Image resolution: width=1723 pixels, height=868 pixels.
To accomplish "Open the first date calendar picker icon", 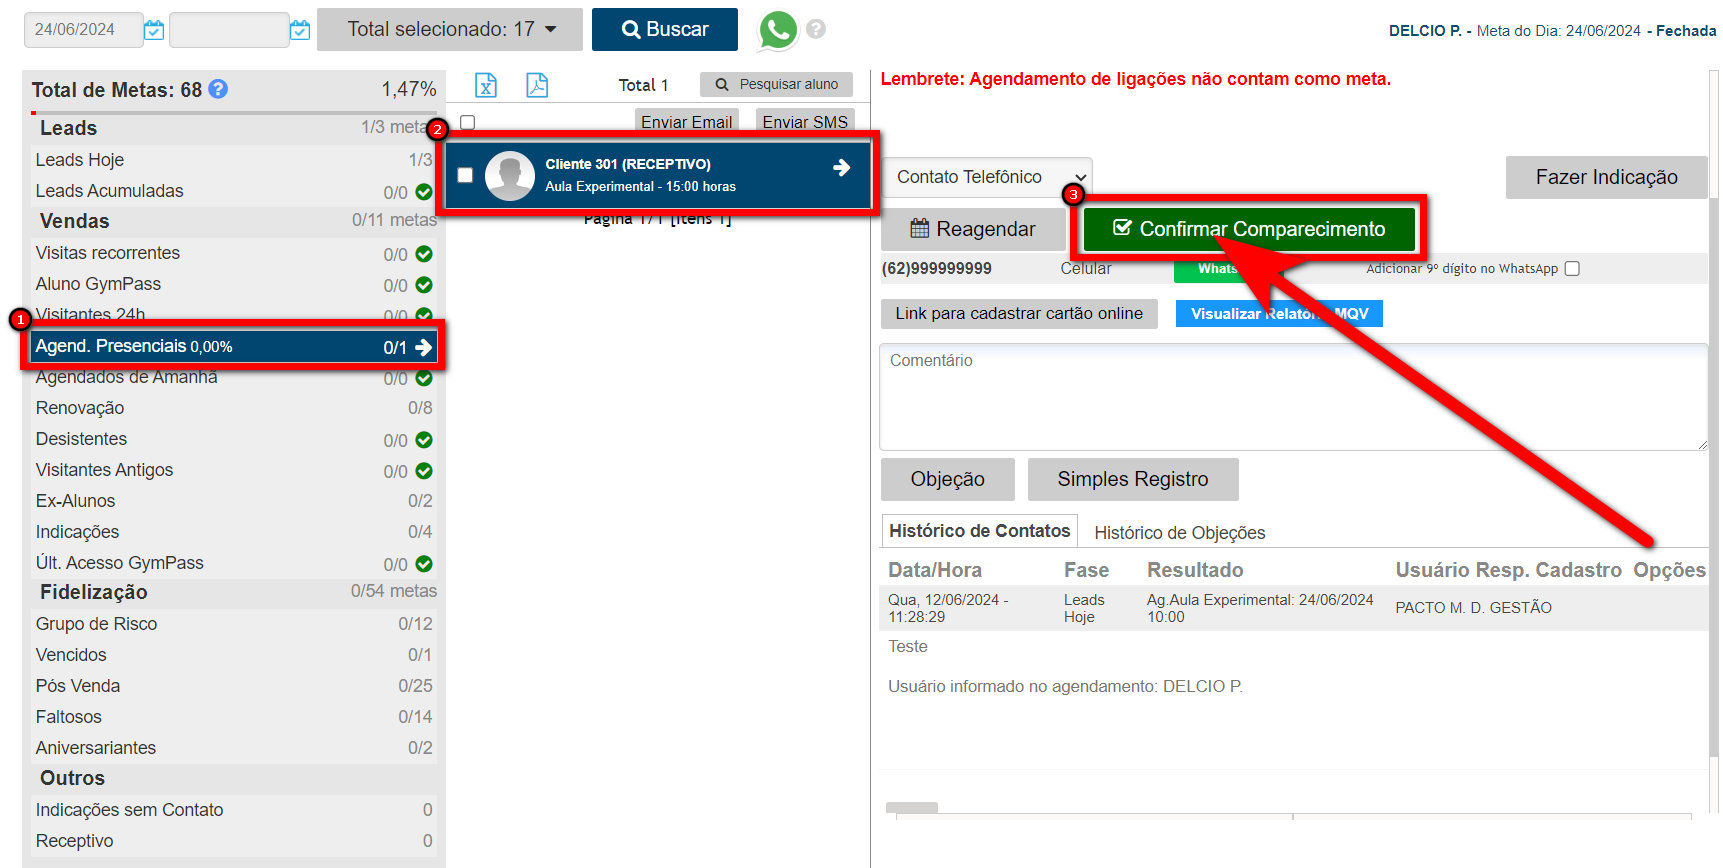I will [154, 30].
